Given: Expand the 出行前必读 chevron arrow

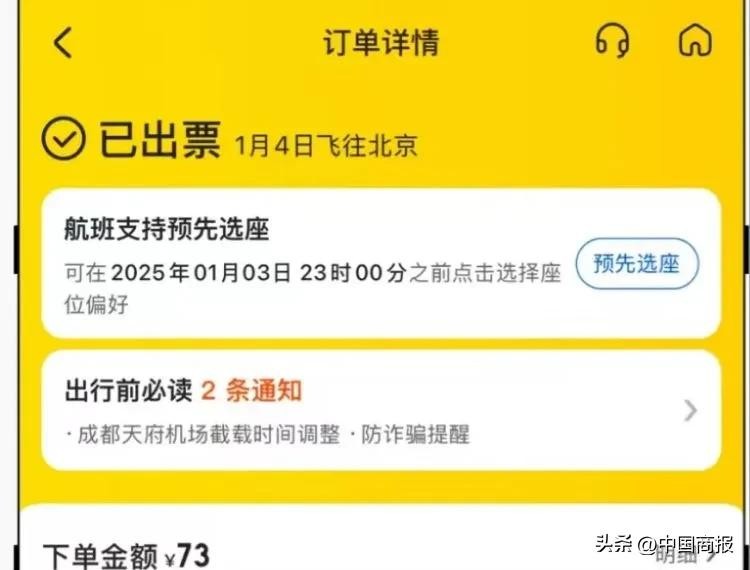Looking at the screenshot, I should pyautogui.click(x=690, y=410).
